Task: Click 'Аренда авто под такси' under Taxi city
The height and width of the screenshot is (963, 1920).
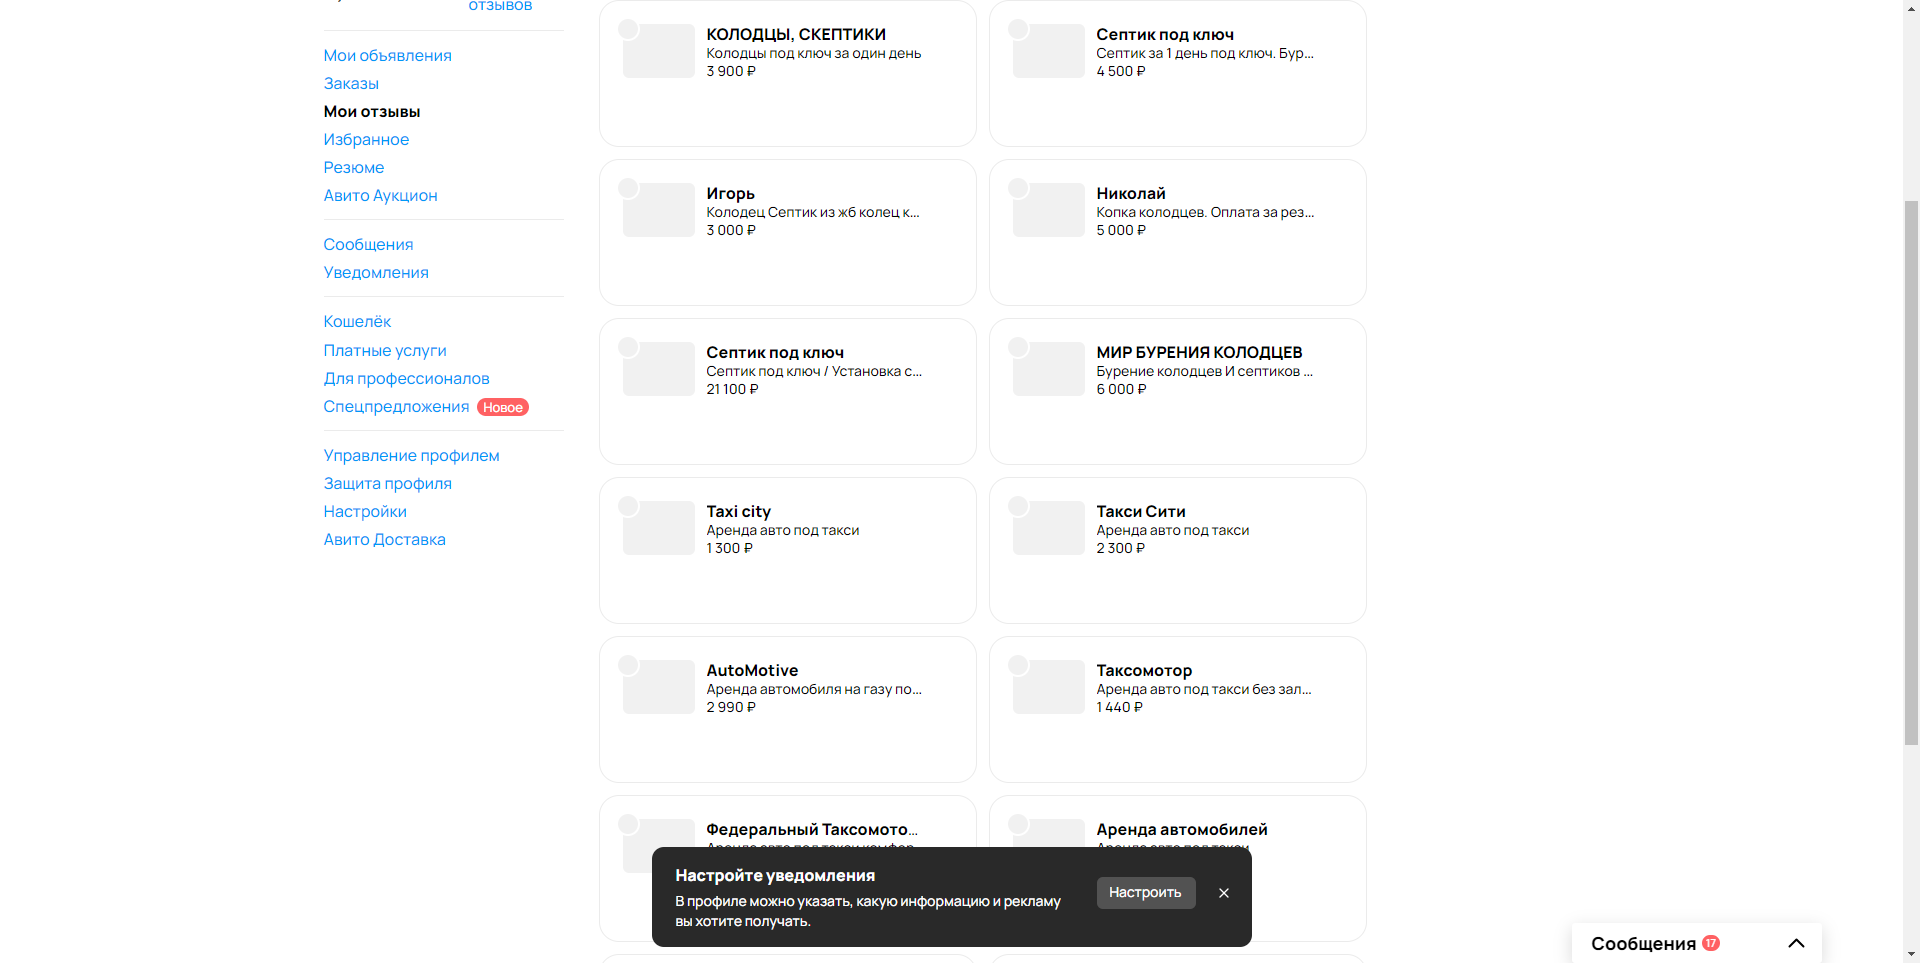Action: pos(783,531)
